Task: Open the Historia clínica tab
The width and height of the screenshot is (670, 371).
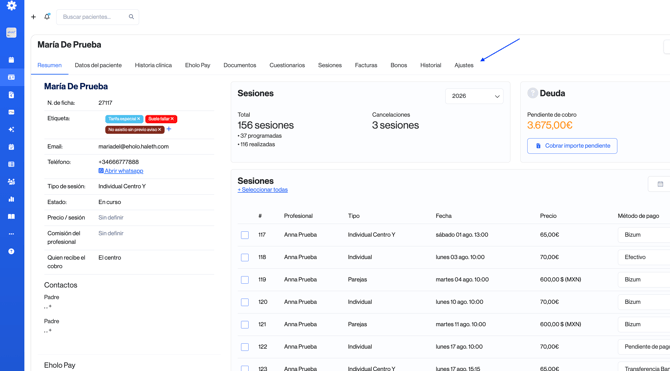Action: 153,65
